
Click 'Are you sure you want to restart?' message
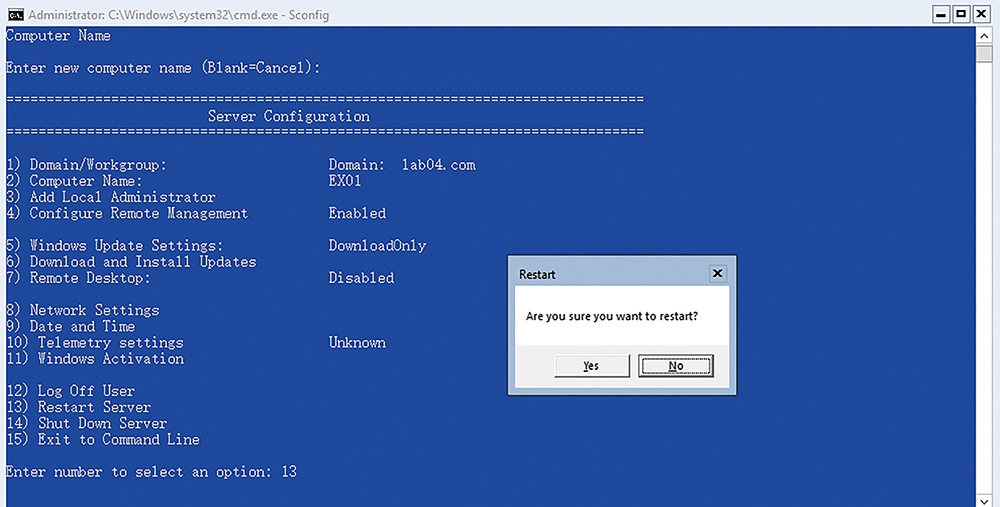[612, 316]
